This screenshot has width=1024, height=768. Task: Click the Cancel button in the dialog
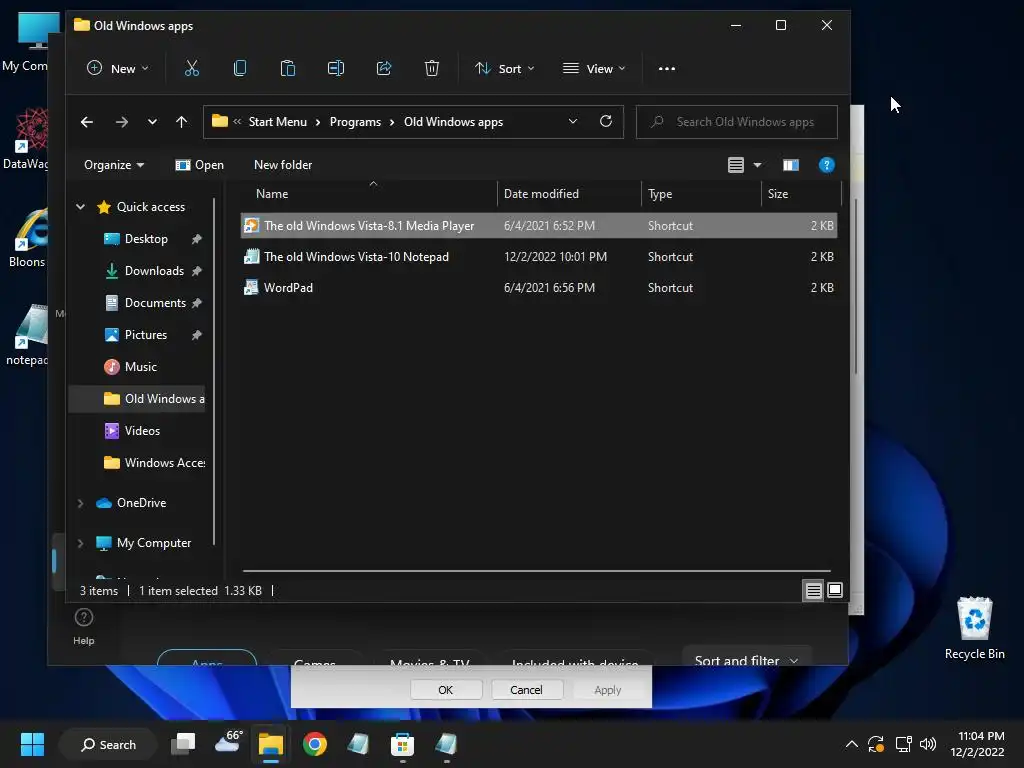[526, 690]
